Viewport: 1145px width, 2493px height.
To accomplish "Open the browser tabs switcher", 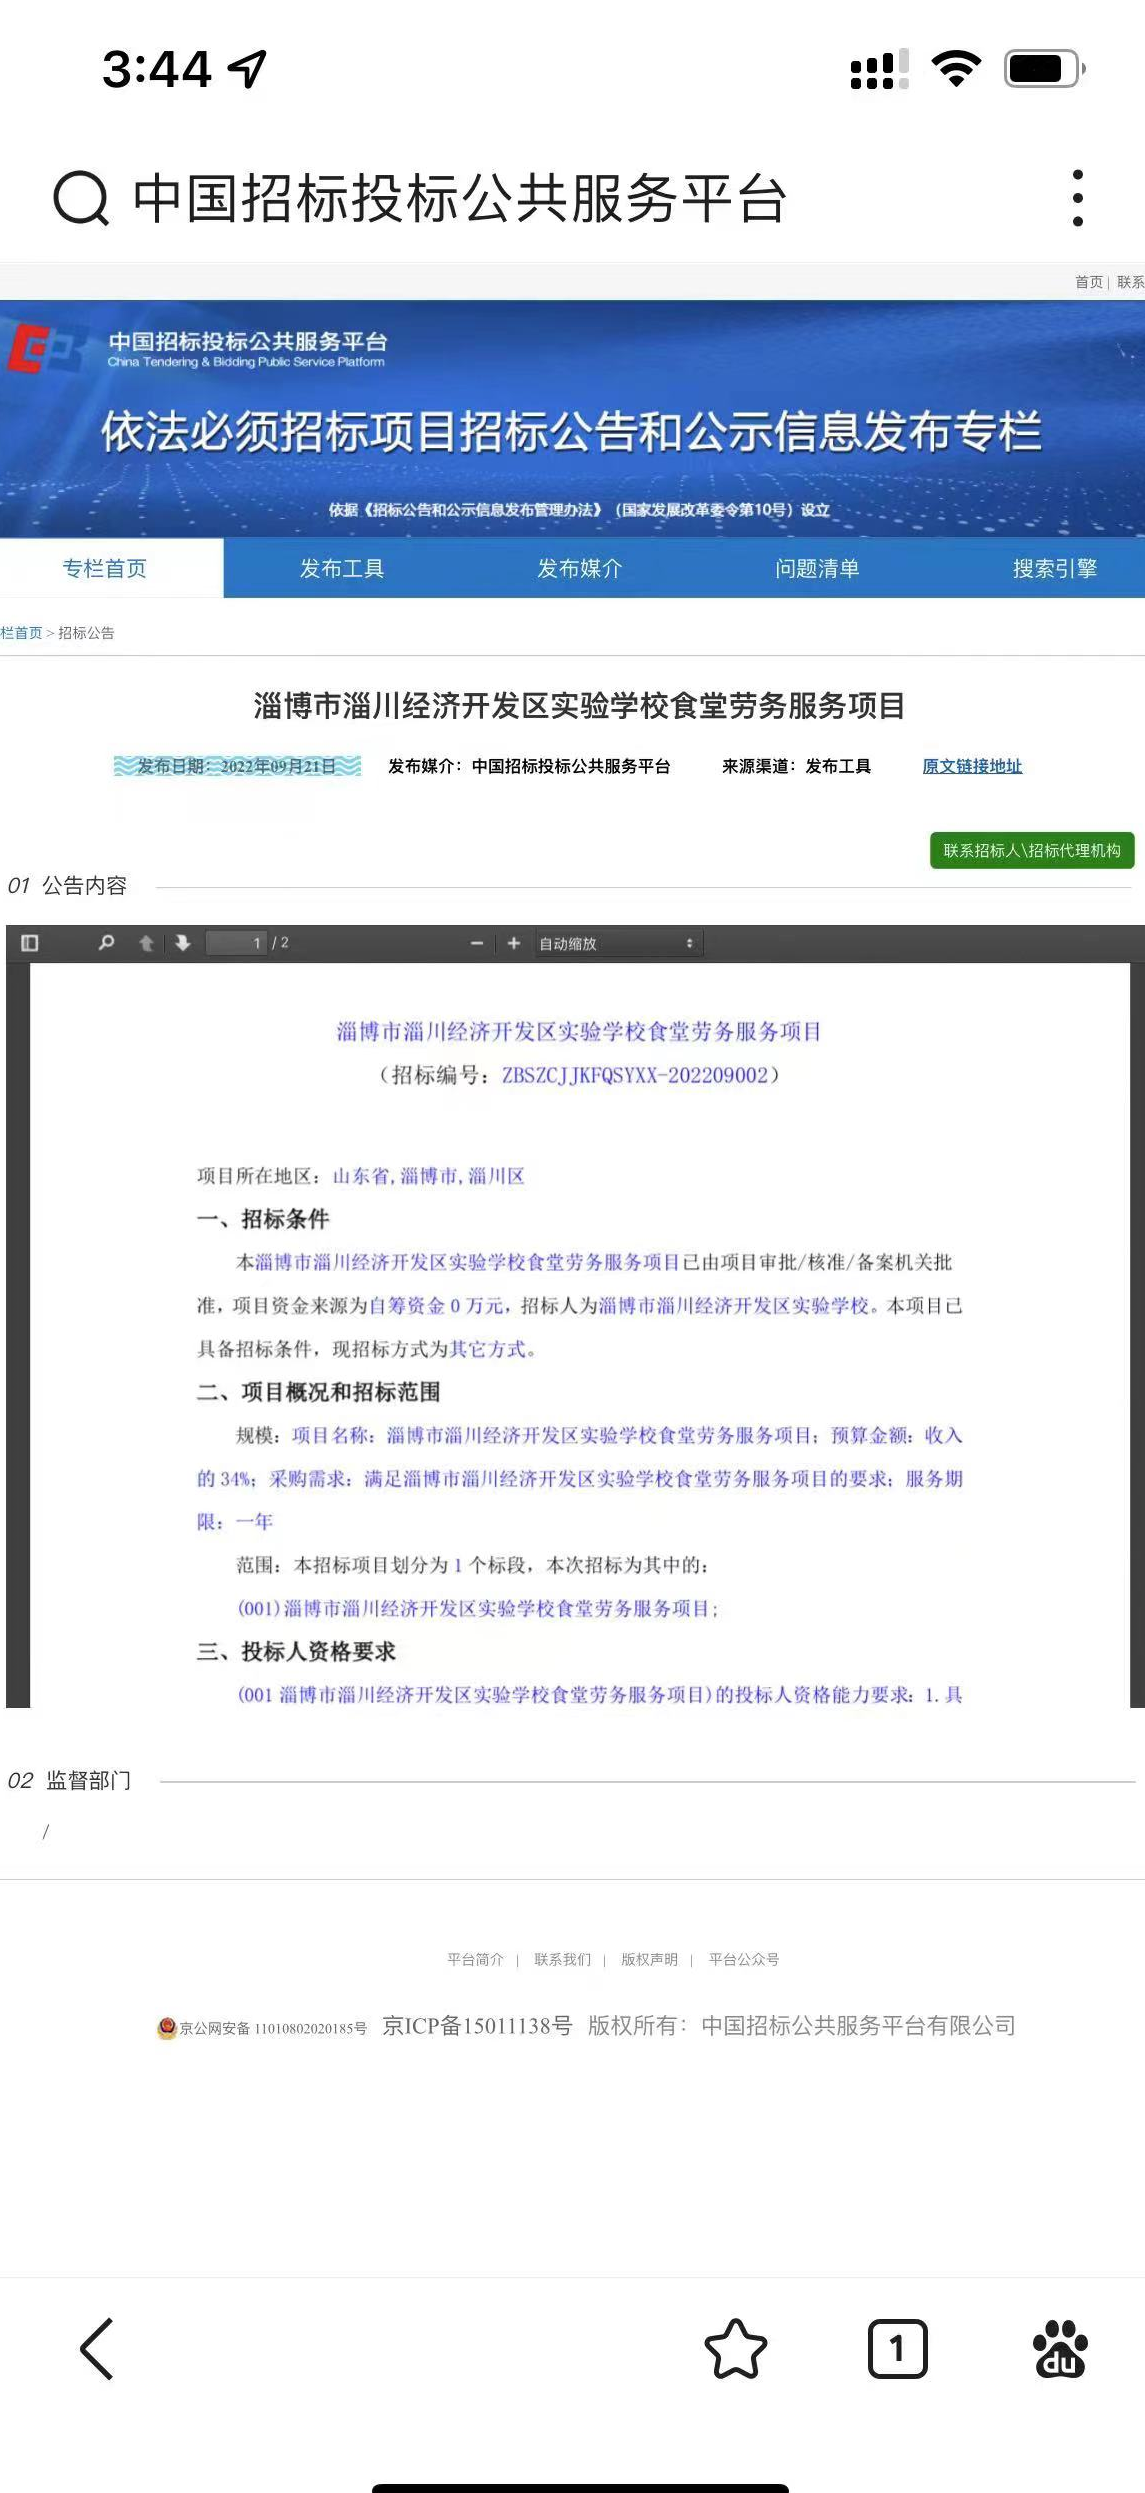I will pos(897,2348).
